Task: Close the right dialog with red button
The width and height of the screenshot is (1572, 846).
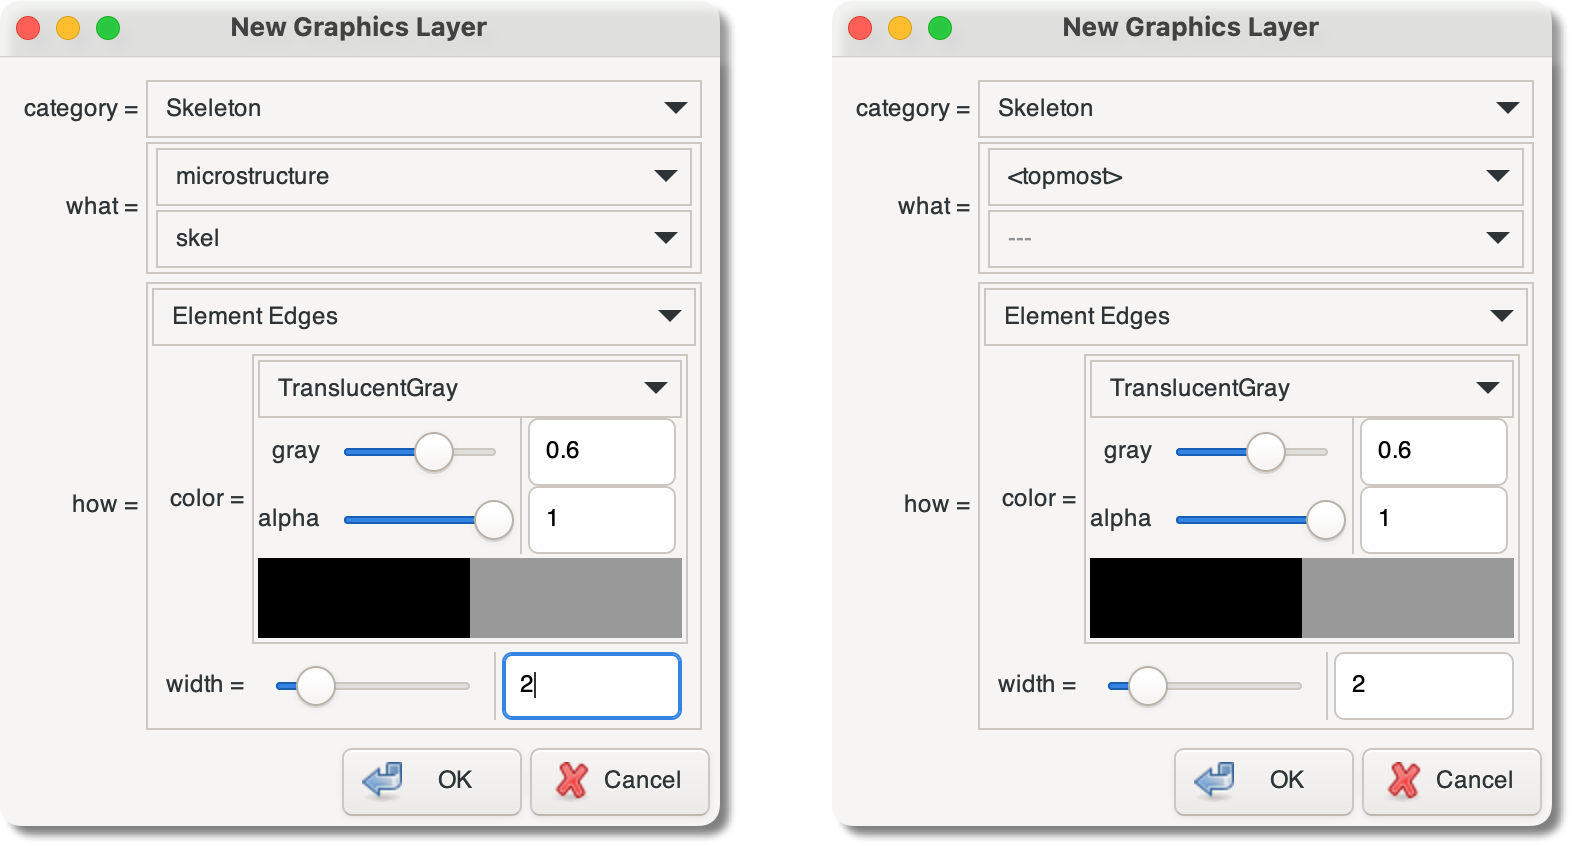Action: pyautogui.click(x=860, y=28)
